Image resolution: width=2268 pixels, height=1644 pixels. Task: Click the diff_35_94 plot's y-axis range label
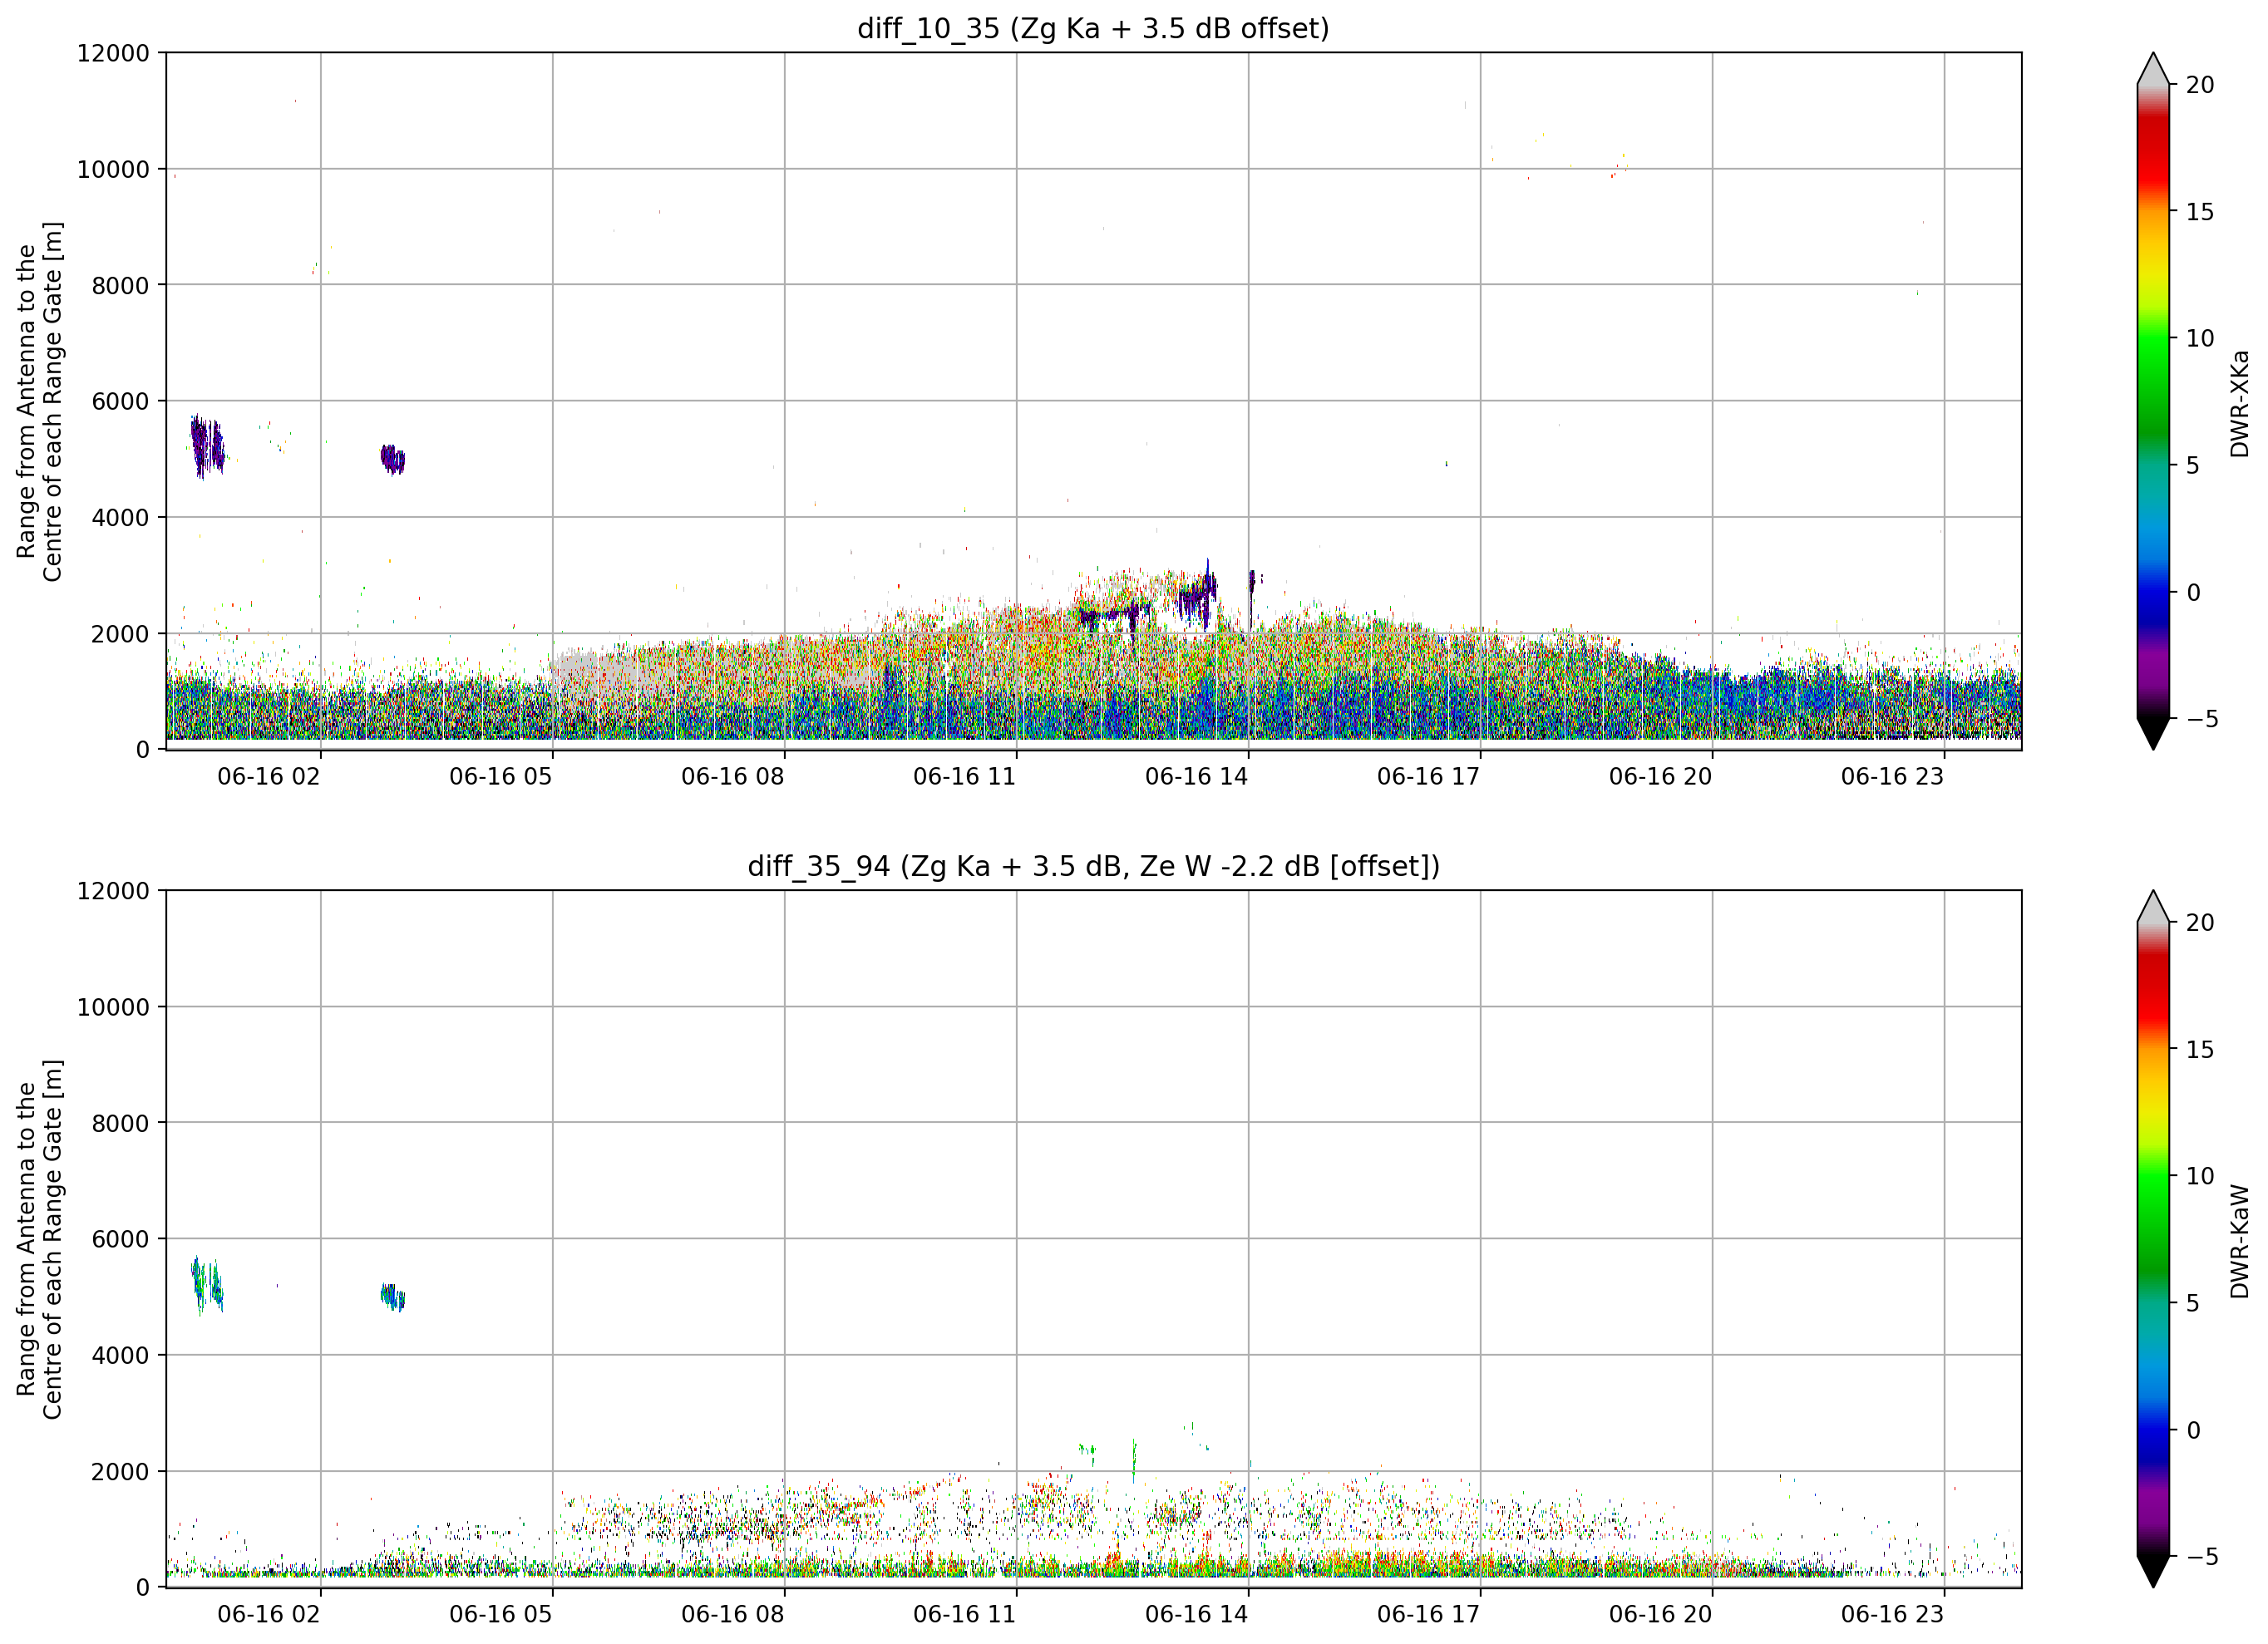pyautogui.click(x=40, y=1239)
